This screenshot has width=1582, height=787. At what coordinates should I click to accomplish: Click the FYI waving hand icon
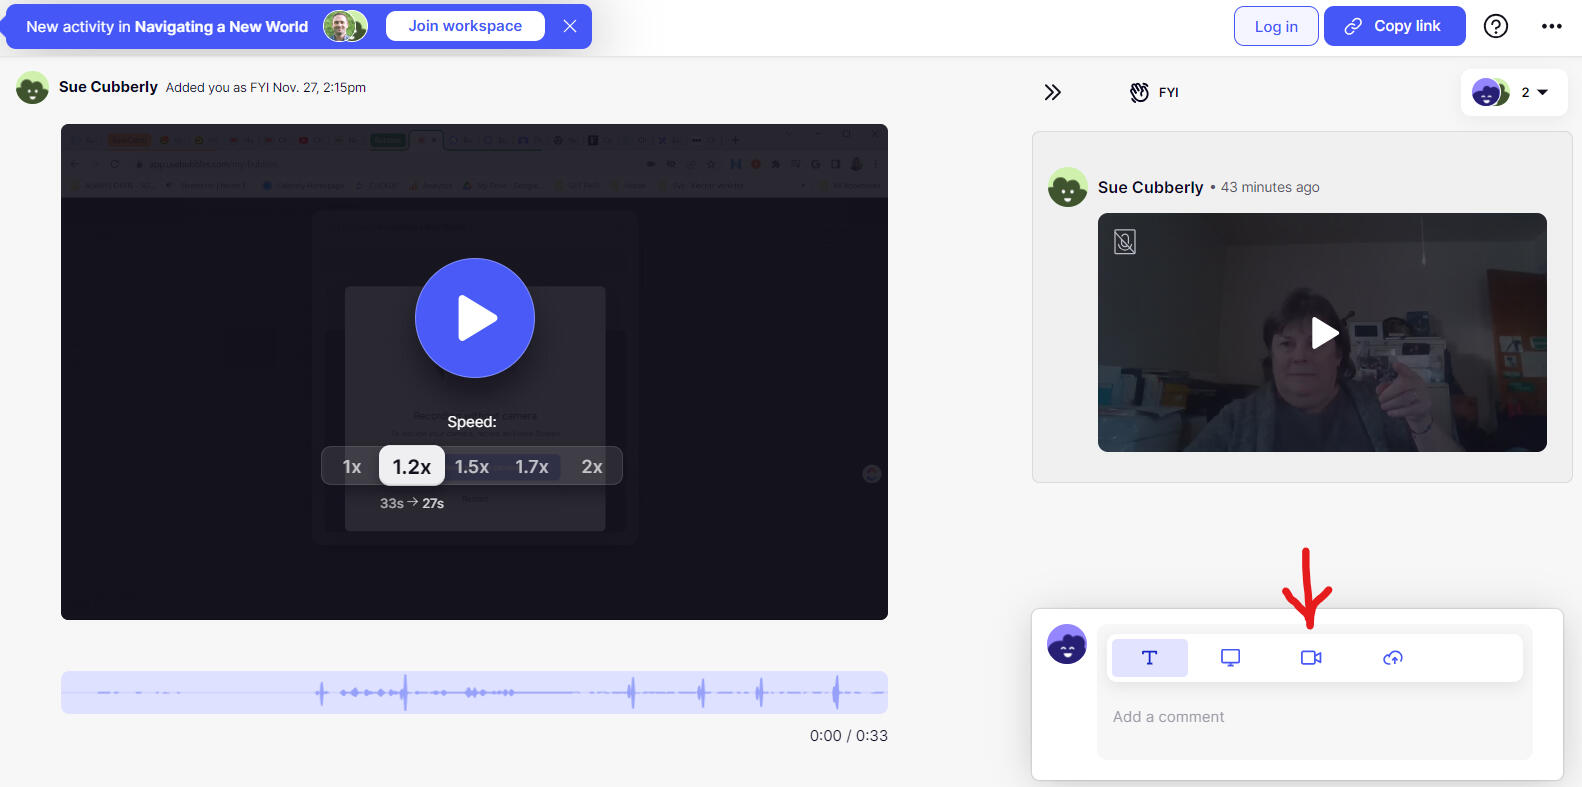1139,93
